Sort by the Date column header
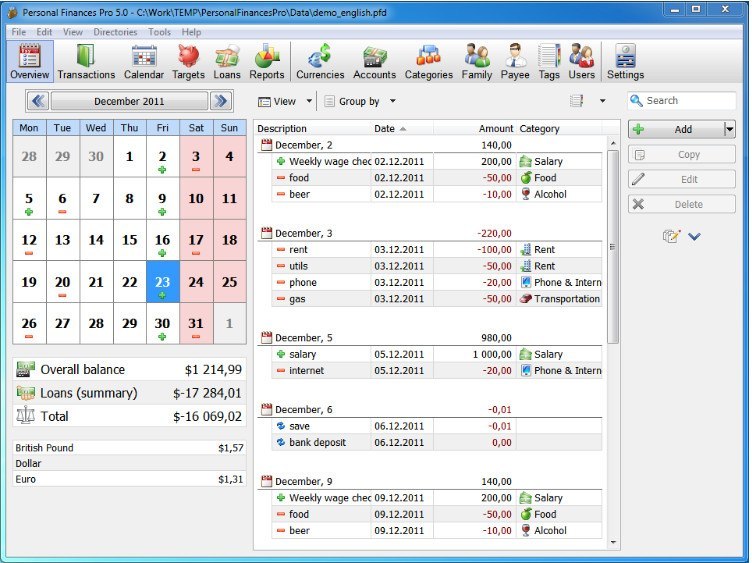Viewport: 752px width, 563px height. tap(402, 129)
